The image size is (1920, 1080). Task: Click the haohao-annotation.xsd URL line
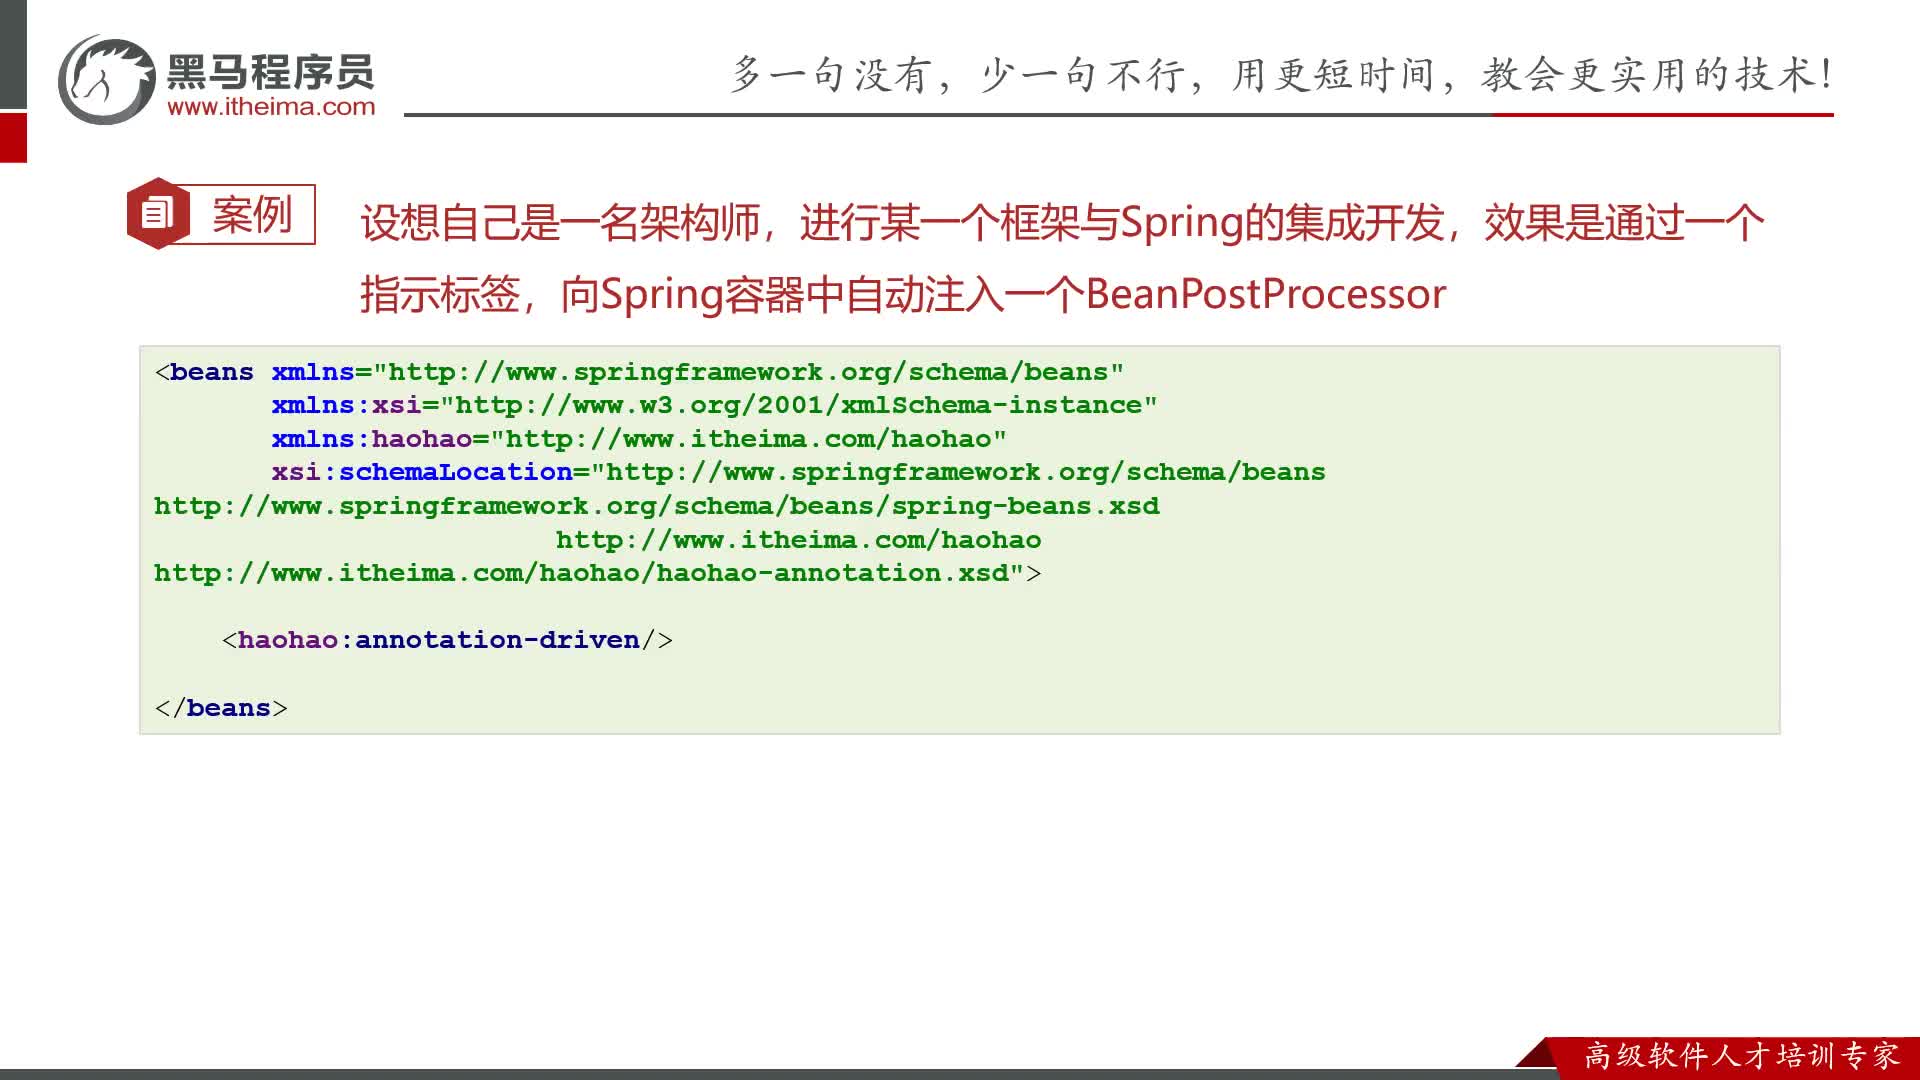pos(597,573)
